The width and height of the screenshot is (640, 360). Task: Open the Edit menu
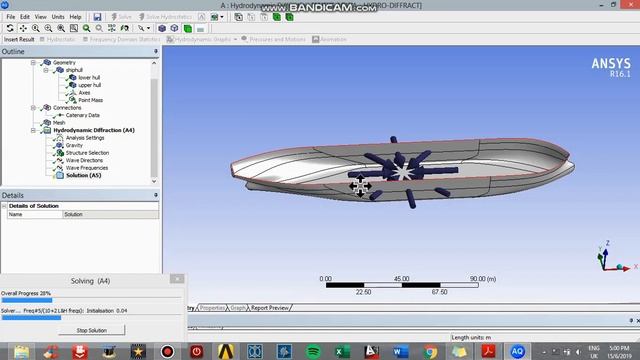coord(25,17)
